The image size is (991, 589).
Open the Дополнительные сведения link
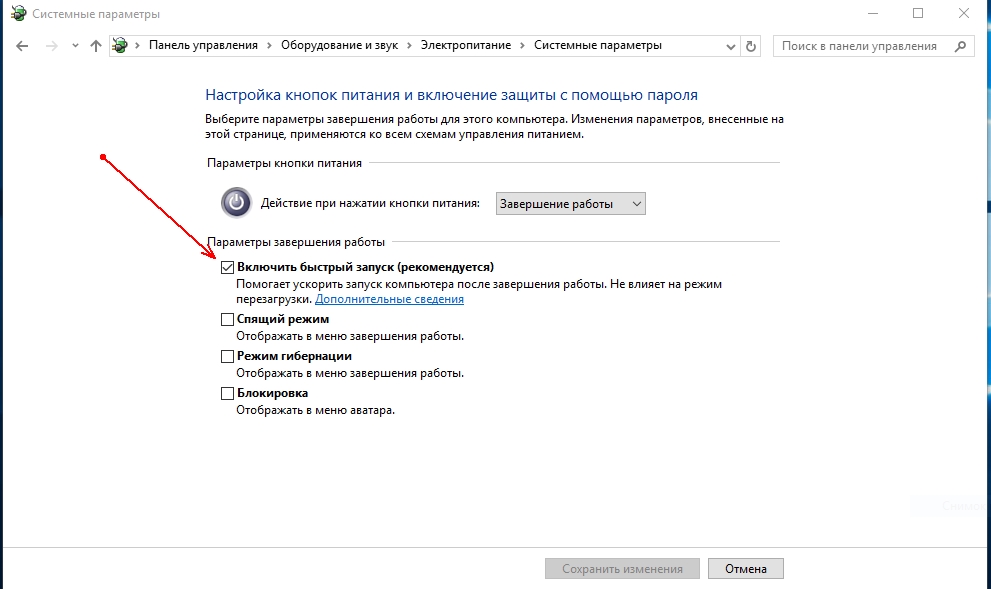click(x=389, y=299)
